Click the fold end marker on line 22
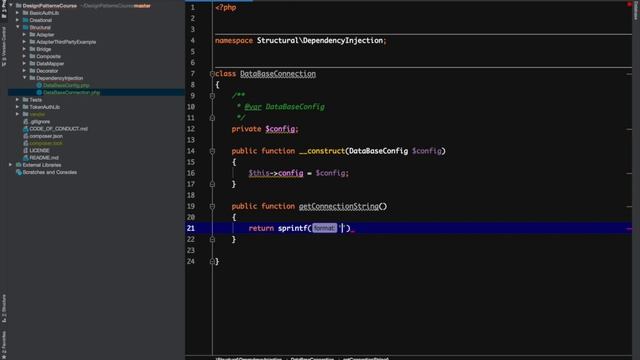 [212, 240]
